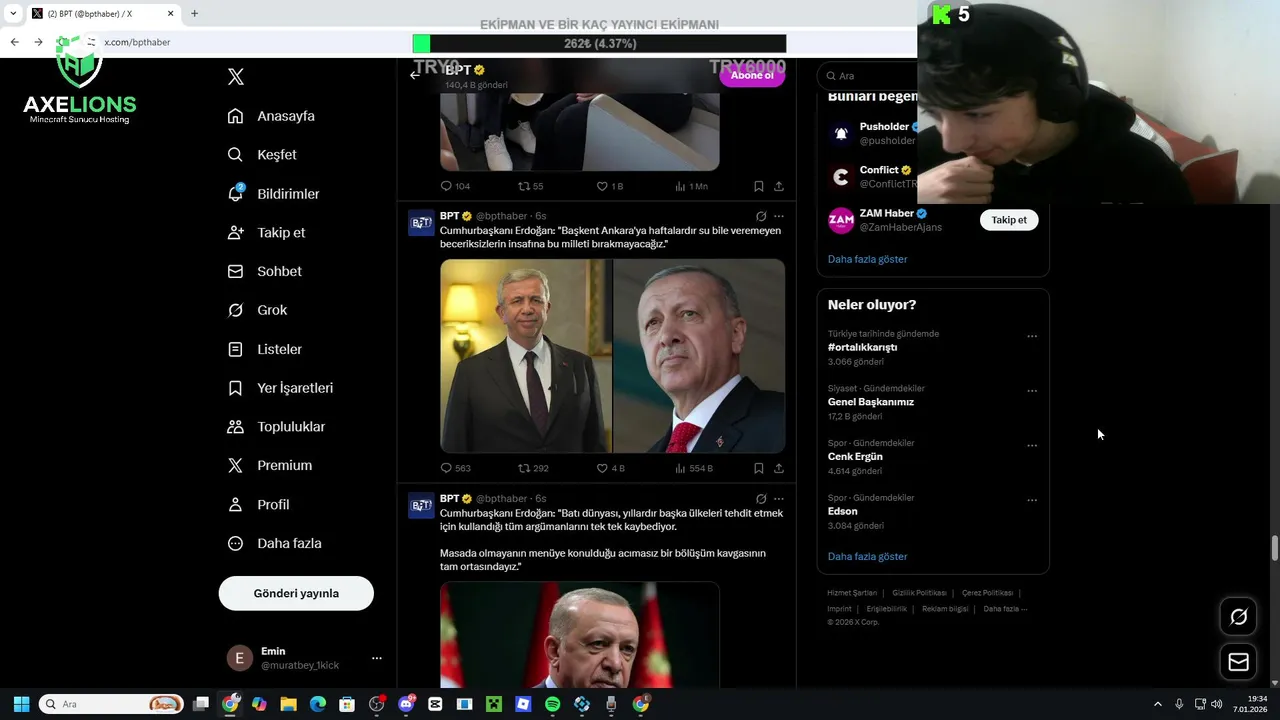
Task: Click the Abone ol button
Action: tap(752, 75)
